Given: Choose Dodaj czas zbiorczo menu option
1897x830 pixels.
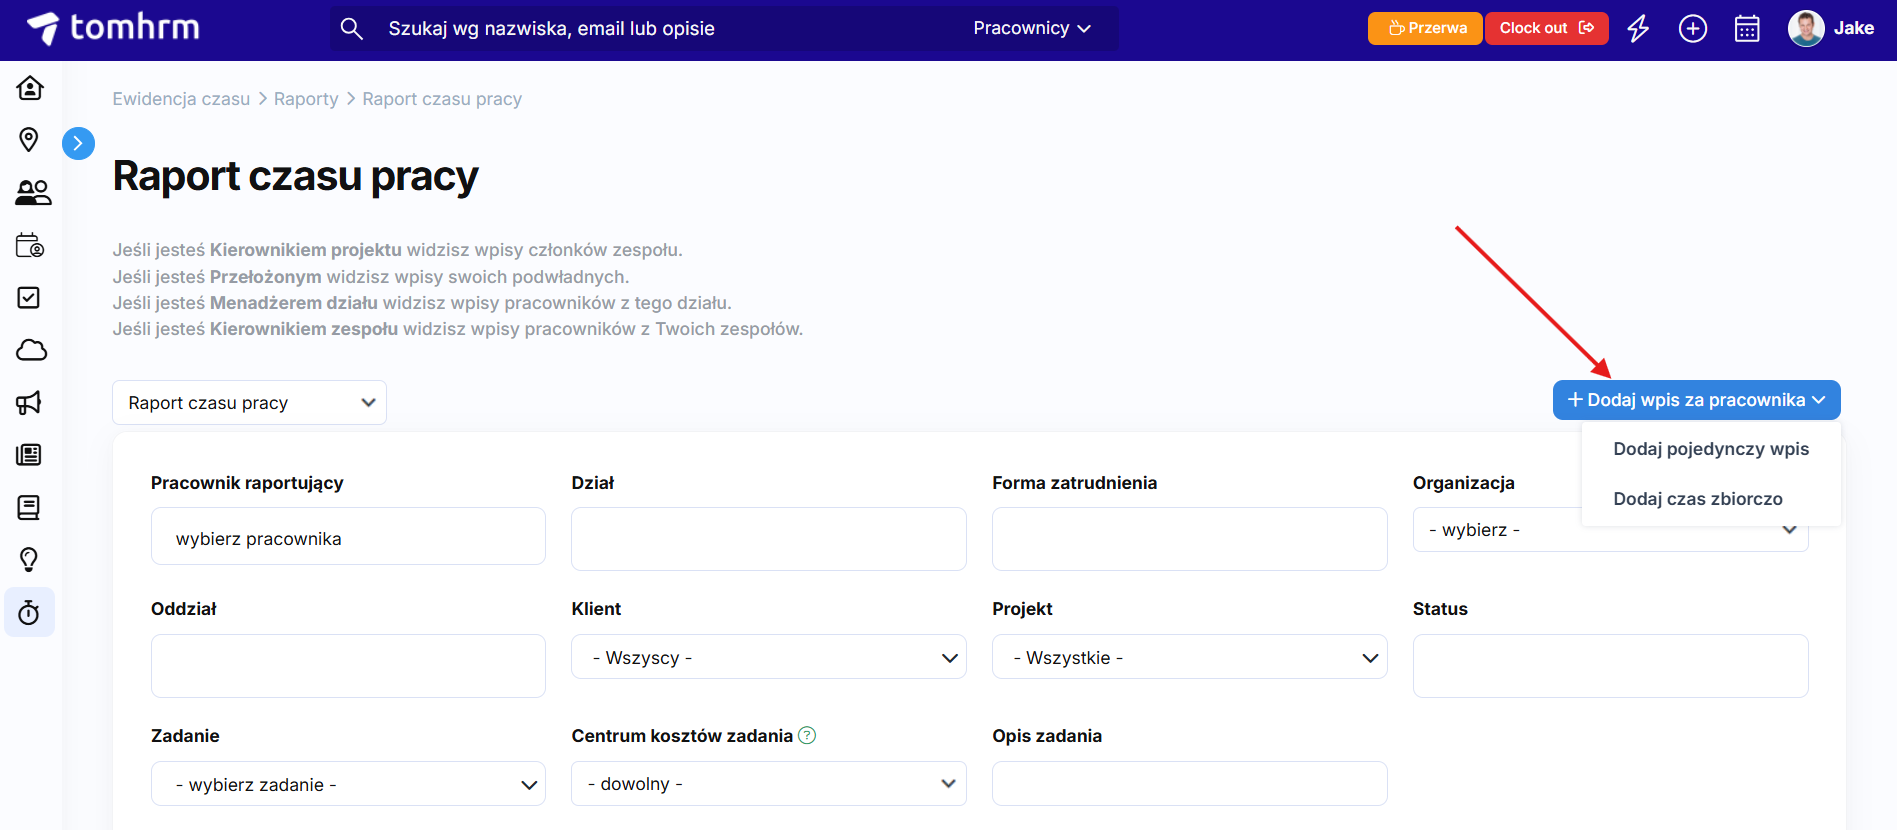Looking at the screenshot, I should click(x=1697, y=499).
